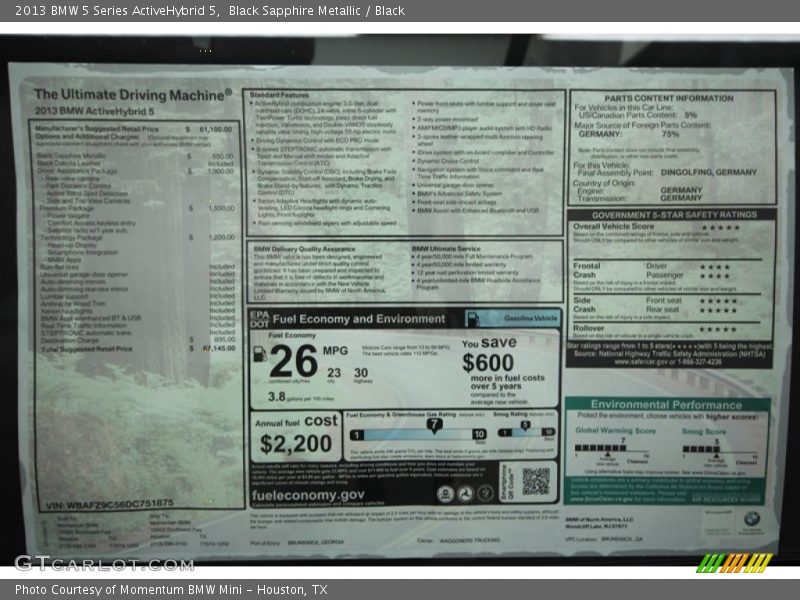Click 'BMW Ultimate Service' heading

446,248
